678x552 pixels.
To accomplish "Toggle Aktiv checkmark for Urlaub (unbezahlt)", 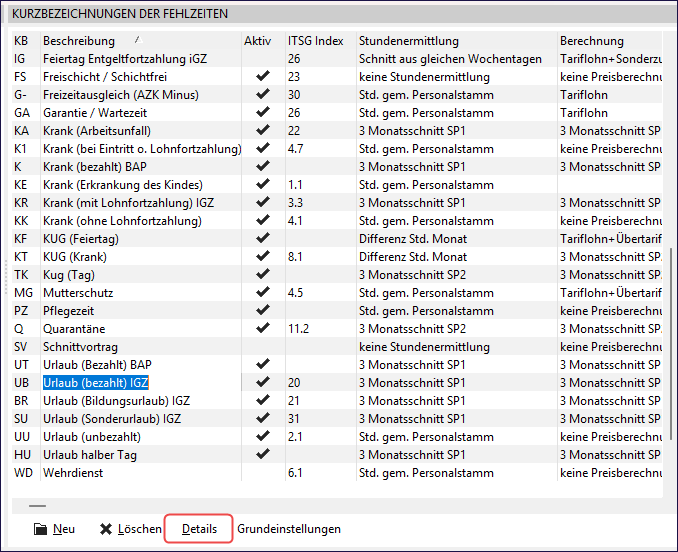I will point(263,436).
